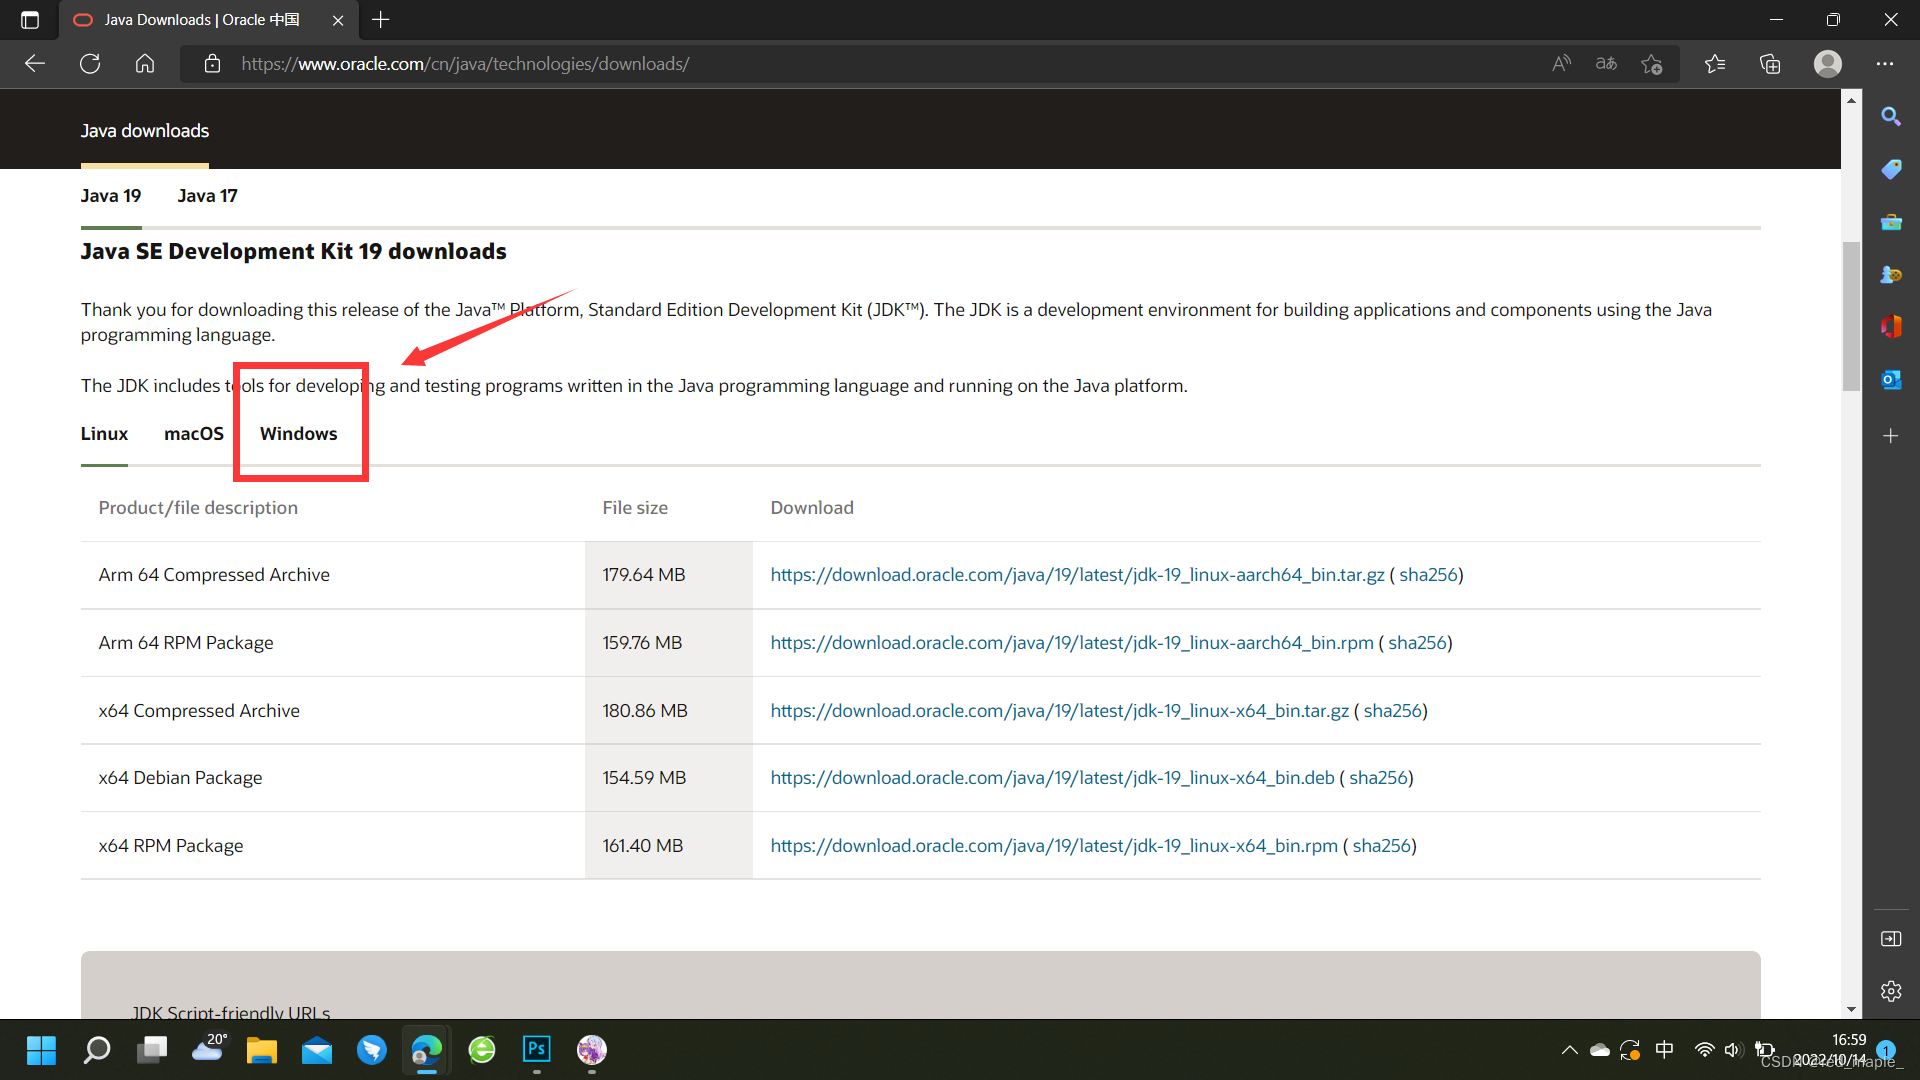Go to browser home page icon

145,64
